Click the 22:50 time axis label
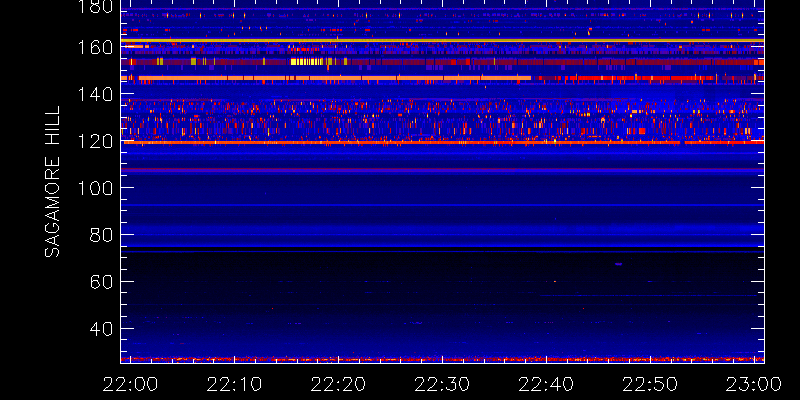The height and width of the screenshot is (400, 800). pos(650,384)
